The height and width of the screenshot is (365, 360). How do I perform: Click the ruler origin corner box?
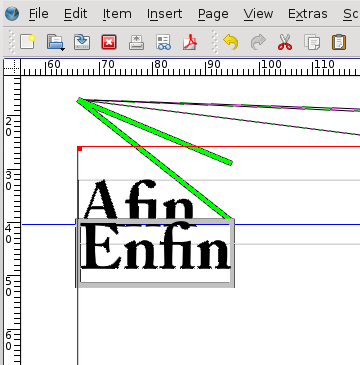12,68
